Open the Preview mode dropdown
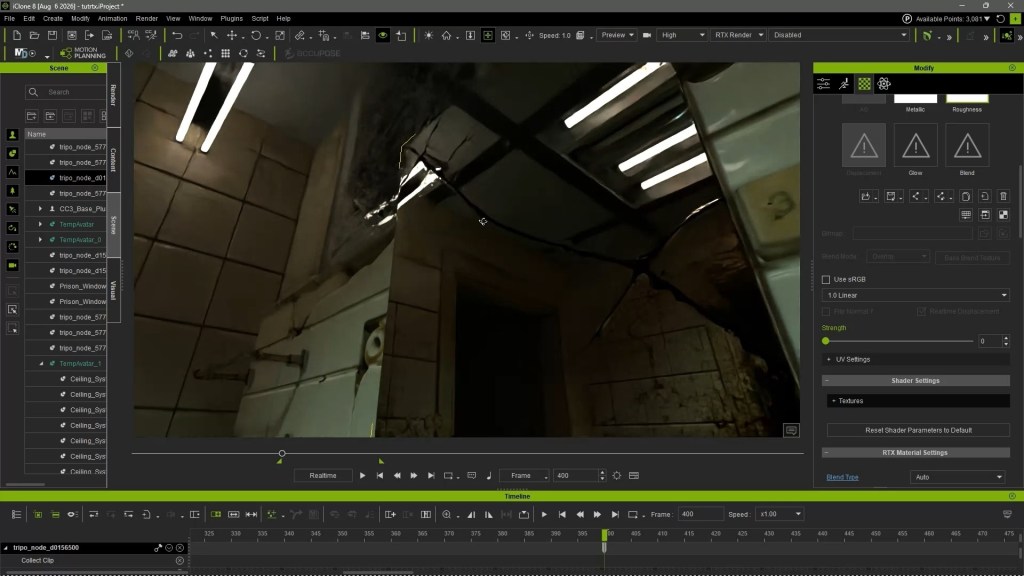This screenshot has height=576, width=1024. click(617, 35)
